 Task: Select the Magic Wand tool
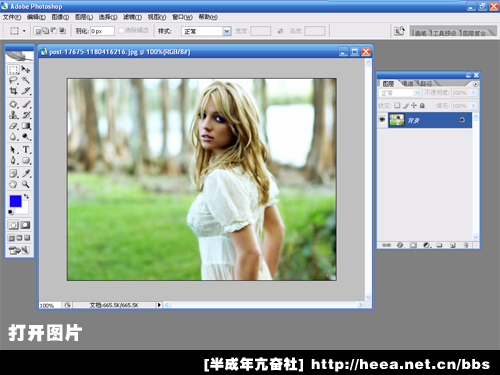26,80
